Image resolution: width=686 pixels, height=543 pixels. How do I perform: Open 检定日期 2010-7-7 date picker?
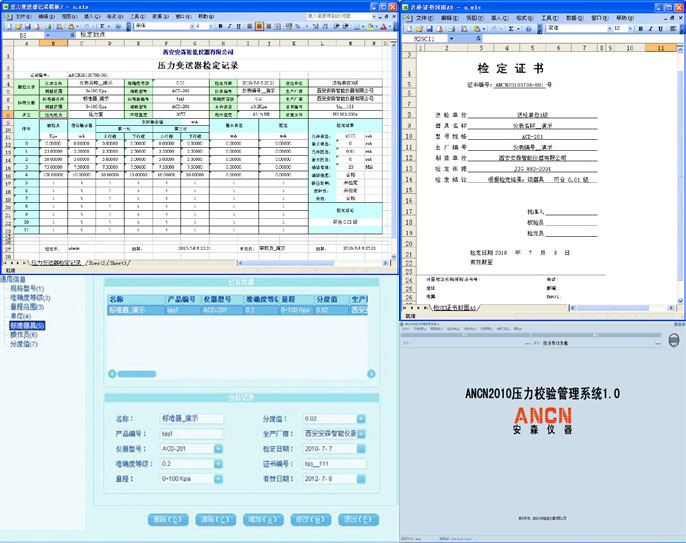[x=361, y=449]
